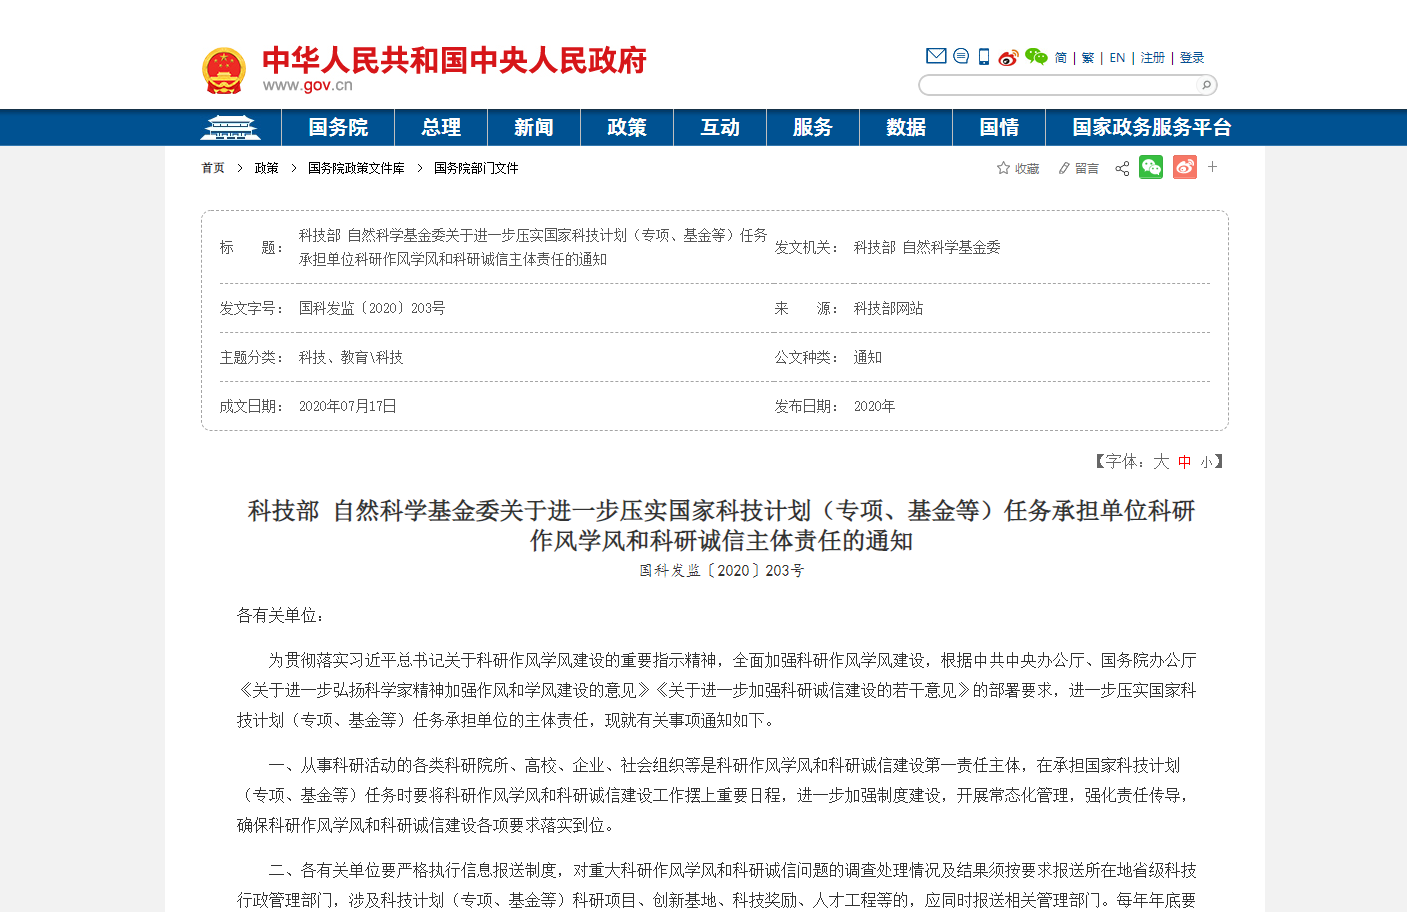Switch to Traditional Chinese 繁
The width and height of the screenshot is (1407, 912).
coord(1088,58)
